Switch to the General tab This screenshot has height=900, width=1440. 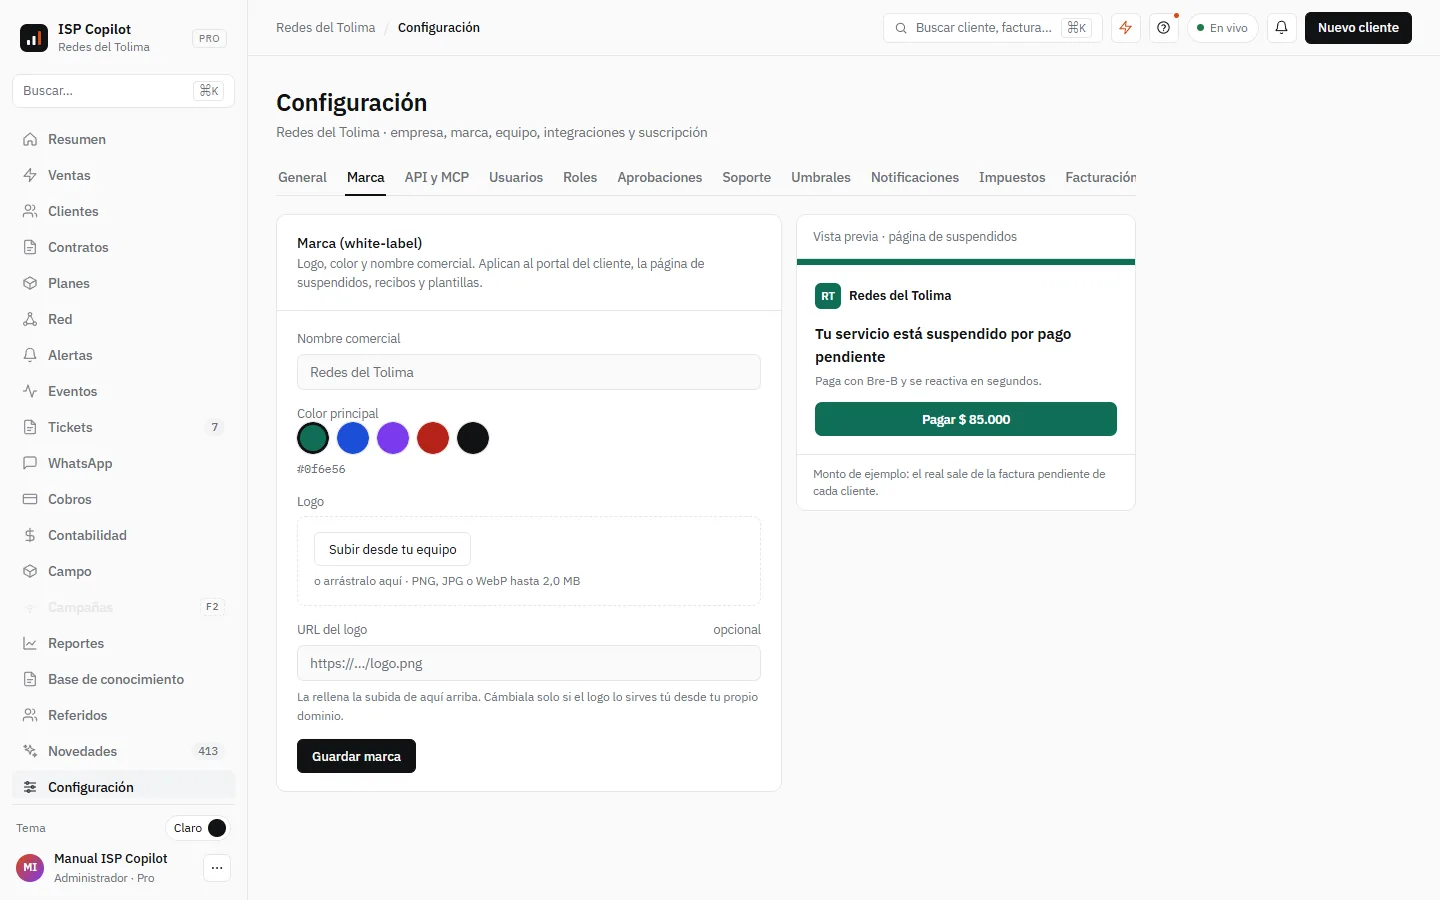pyautogui.click(x=302, y=177)
